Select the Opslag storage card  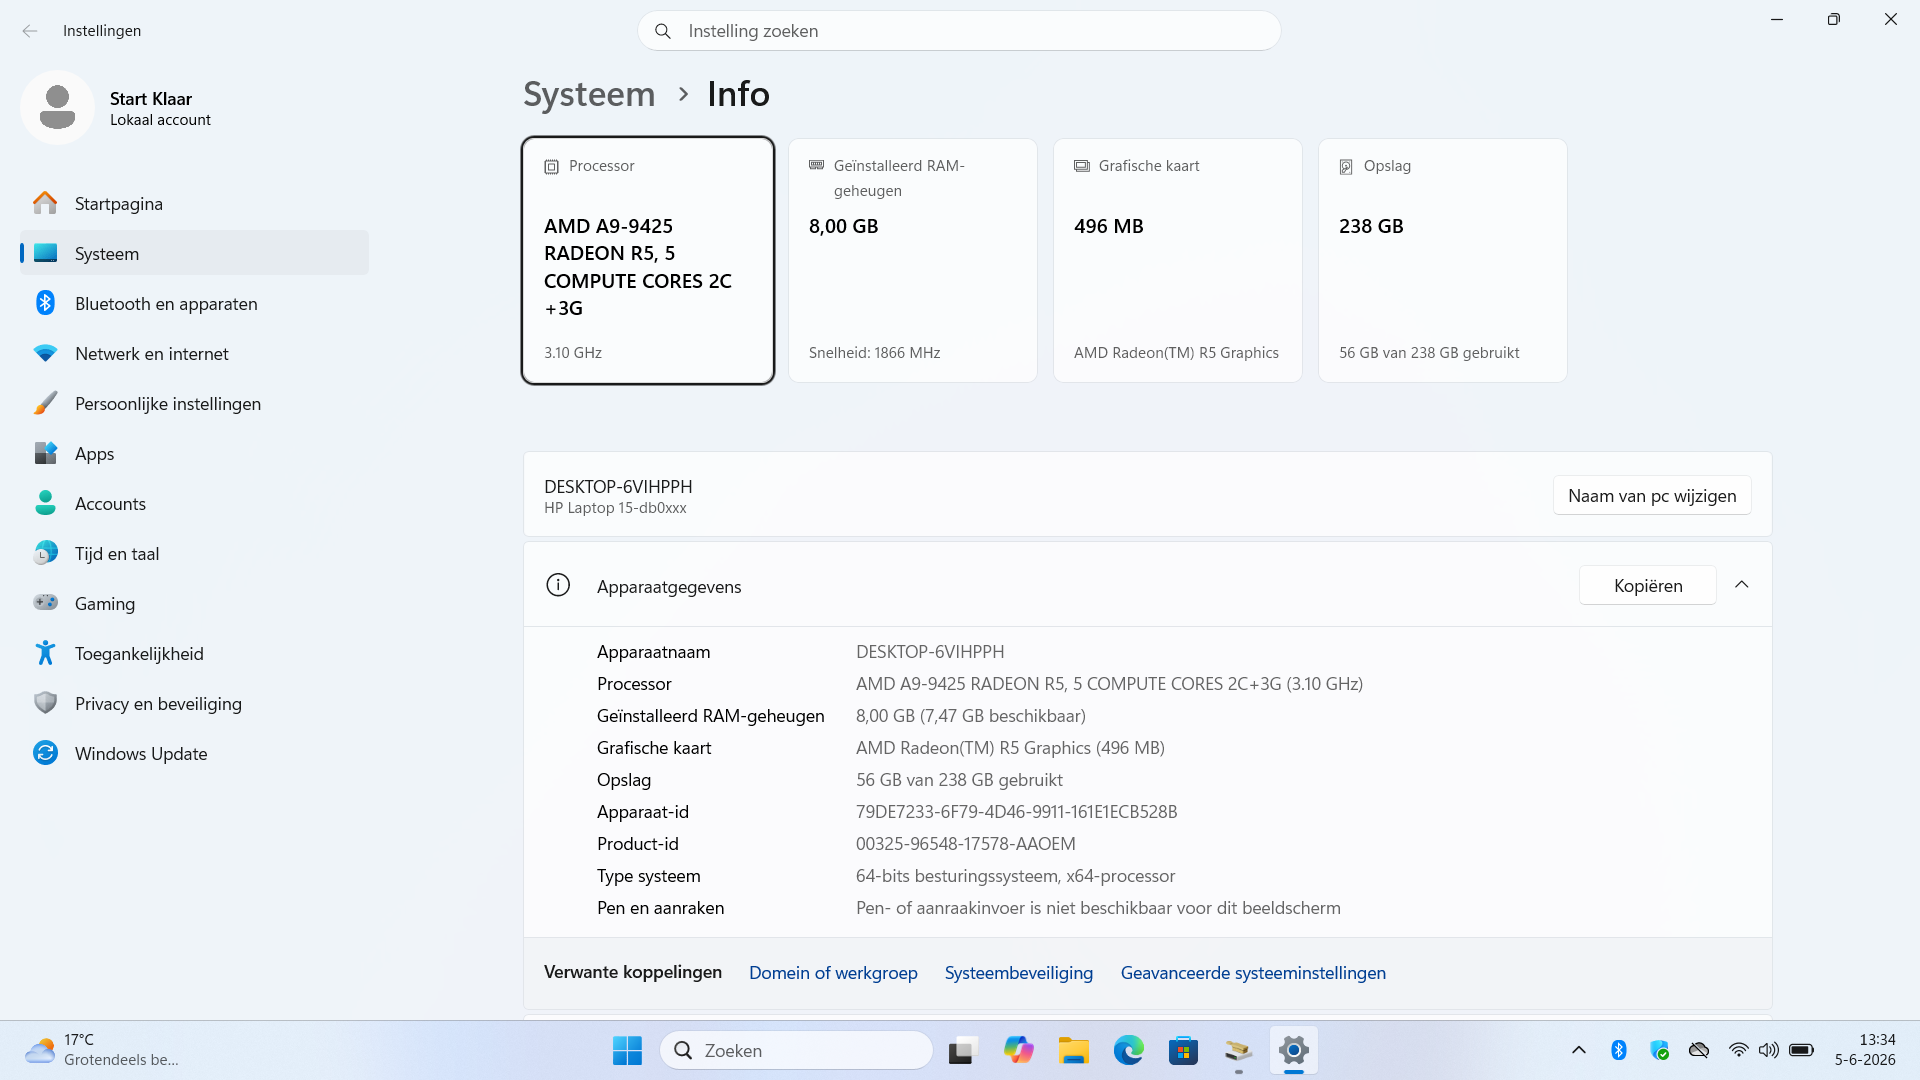click(1443, 260)
